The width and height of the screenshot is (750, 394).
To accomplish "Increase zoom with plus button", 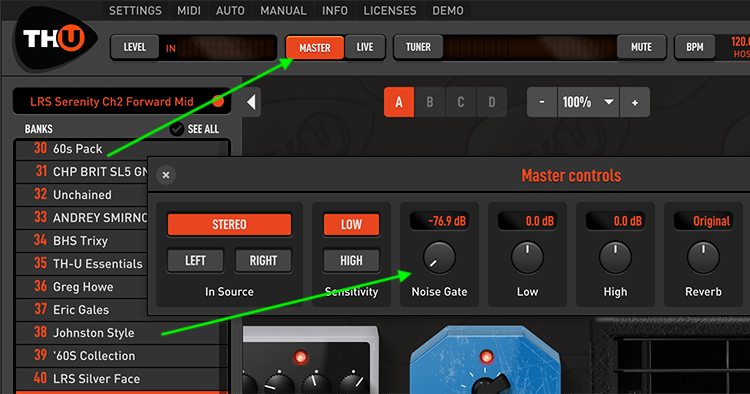I will [635, 102].
